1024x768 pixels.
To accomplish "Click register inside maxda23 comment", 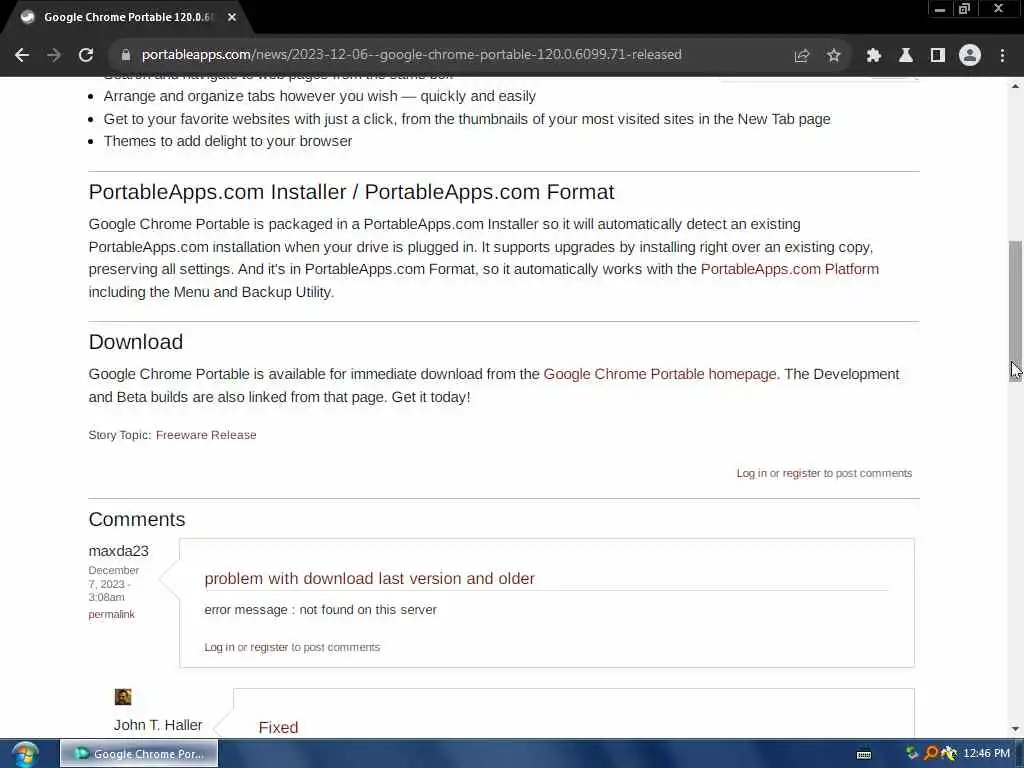I will [x=269, y=647].
